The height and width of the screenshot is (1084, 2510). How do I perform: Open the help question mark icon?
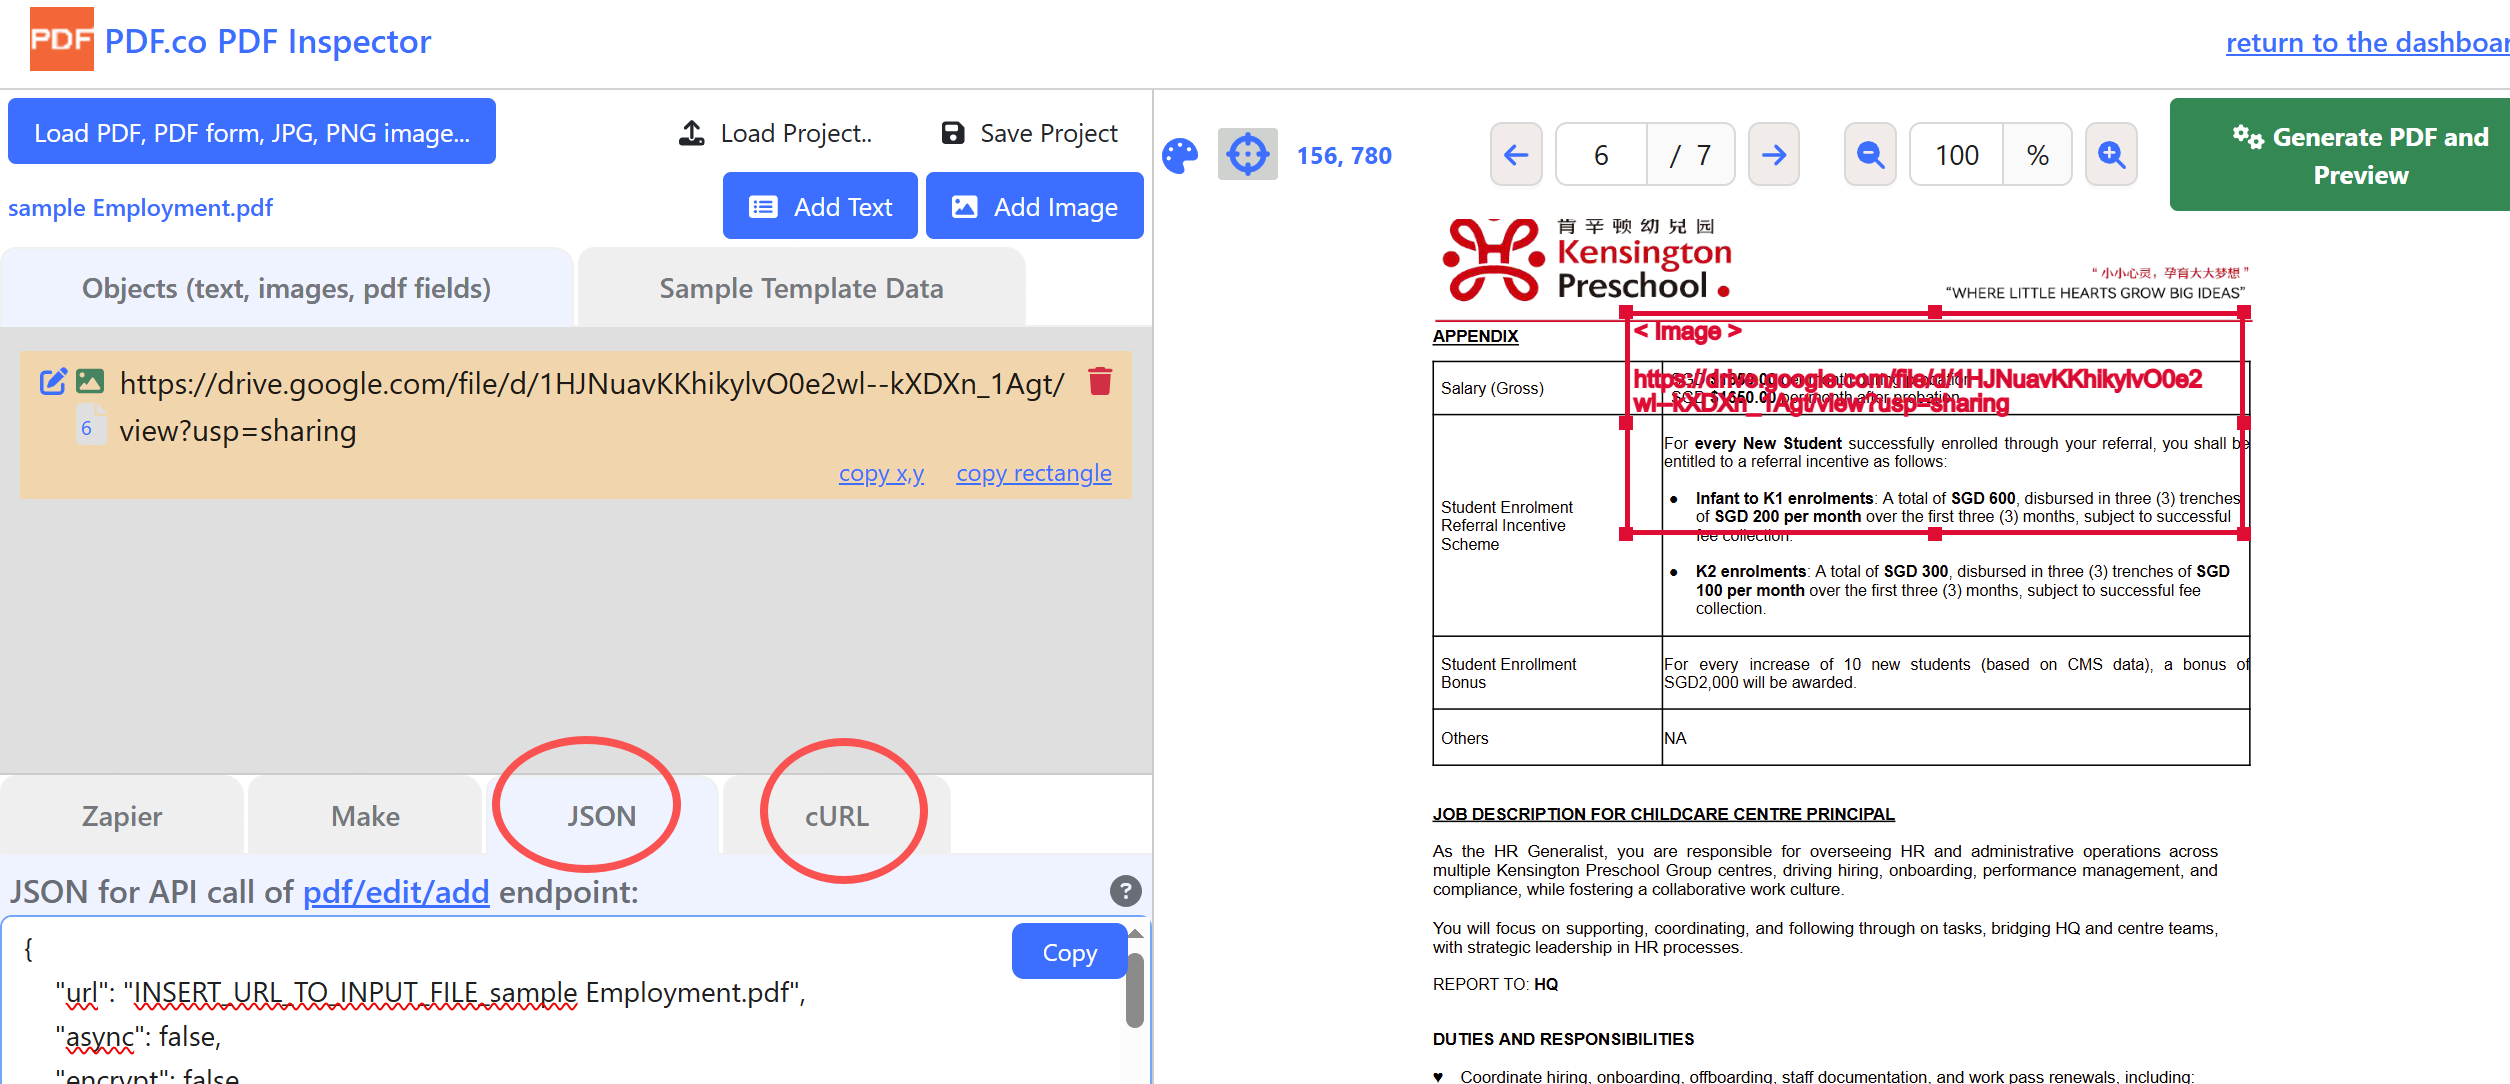1125,890
